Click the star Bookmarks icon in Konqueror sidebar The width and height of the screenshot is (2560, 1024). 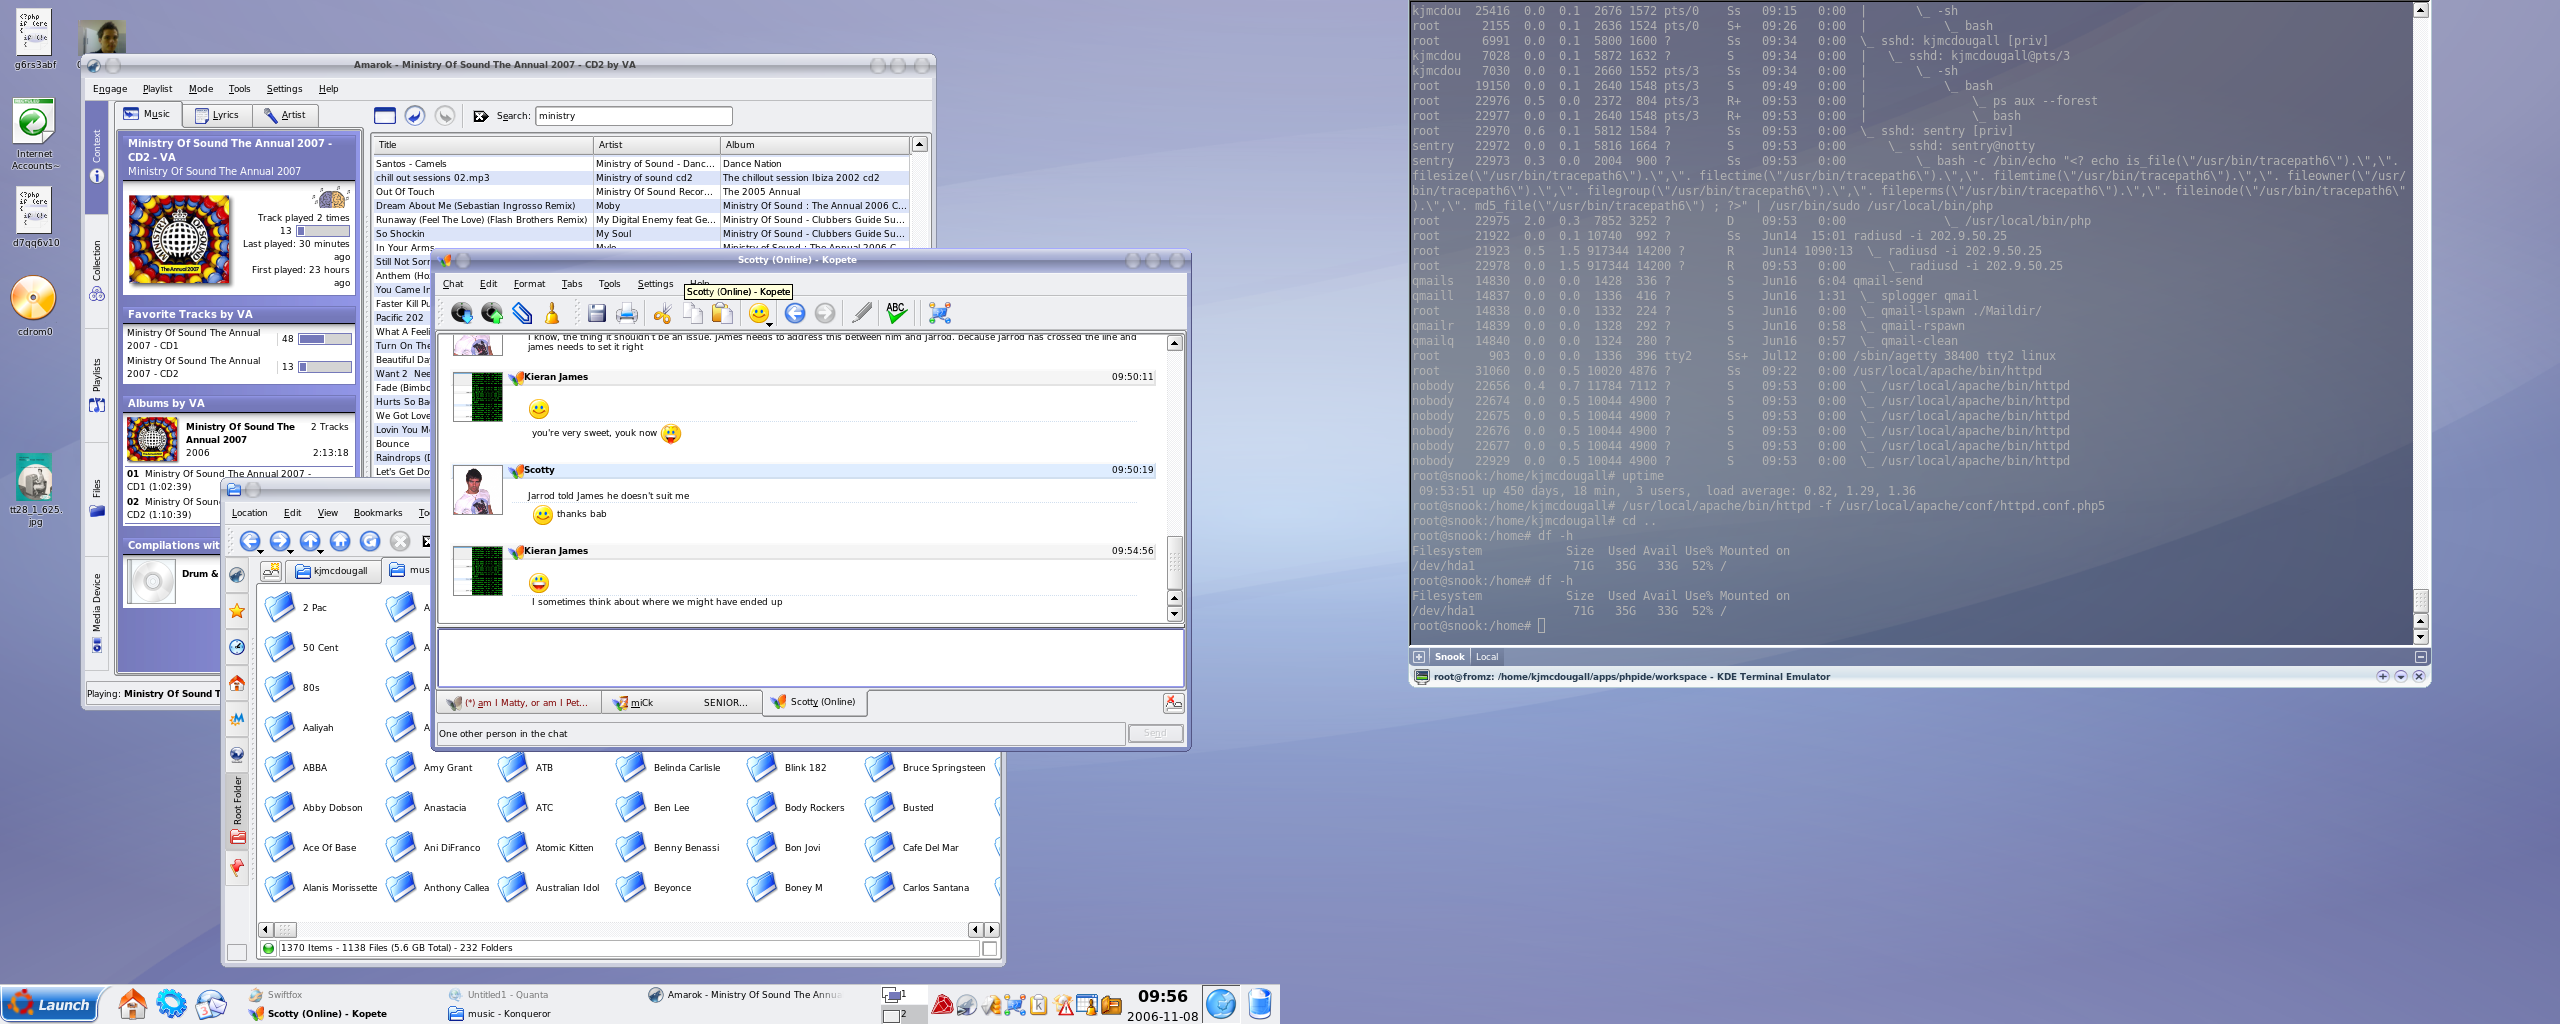tap(237, 610)
